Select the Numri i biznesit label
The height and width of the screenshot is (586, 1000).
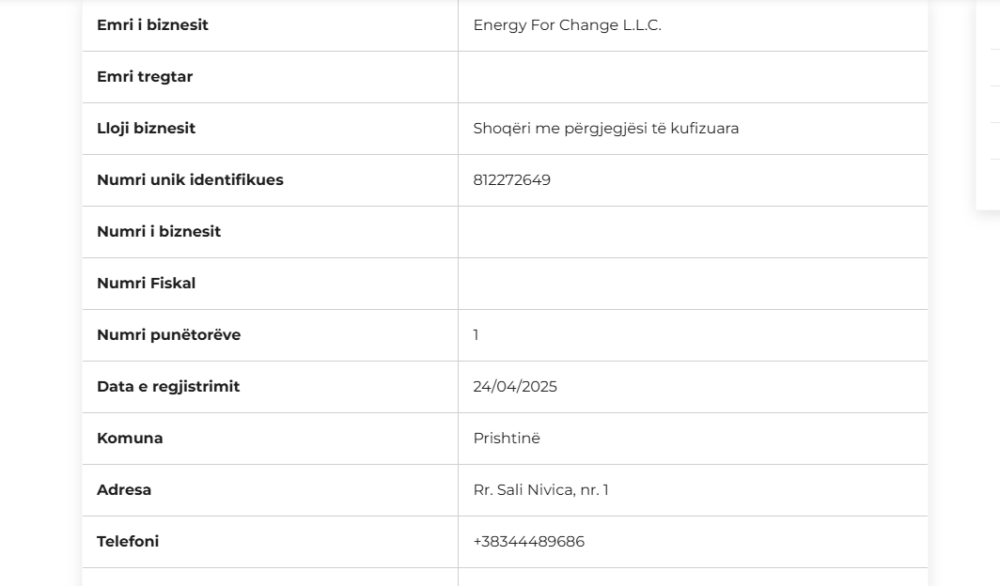tap(159, 231)
